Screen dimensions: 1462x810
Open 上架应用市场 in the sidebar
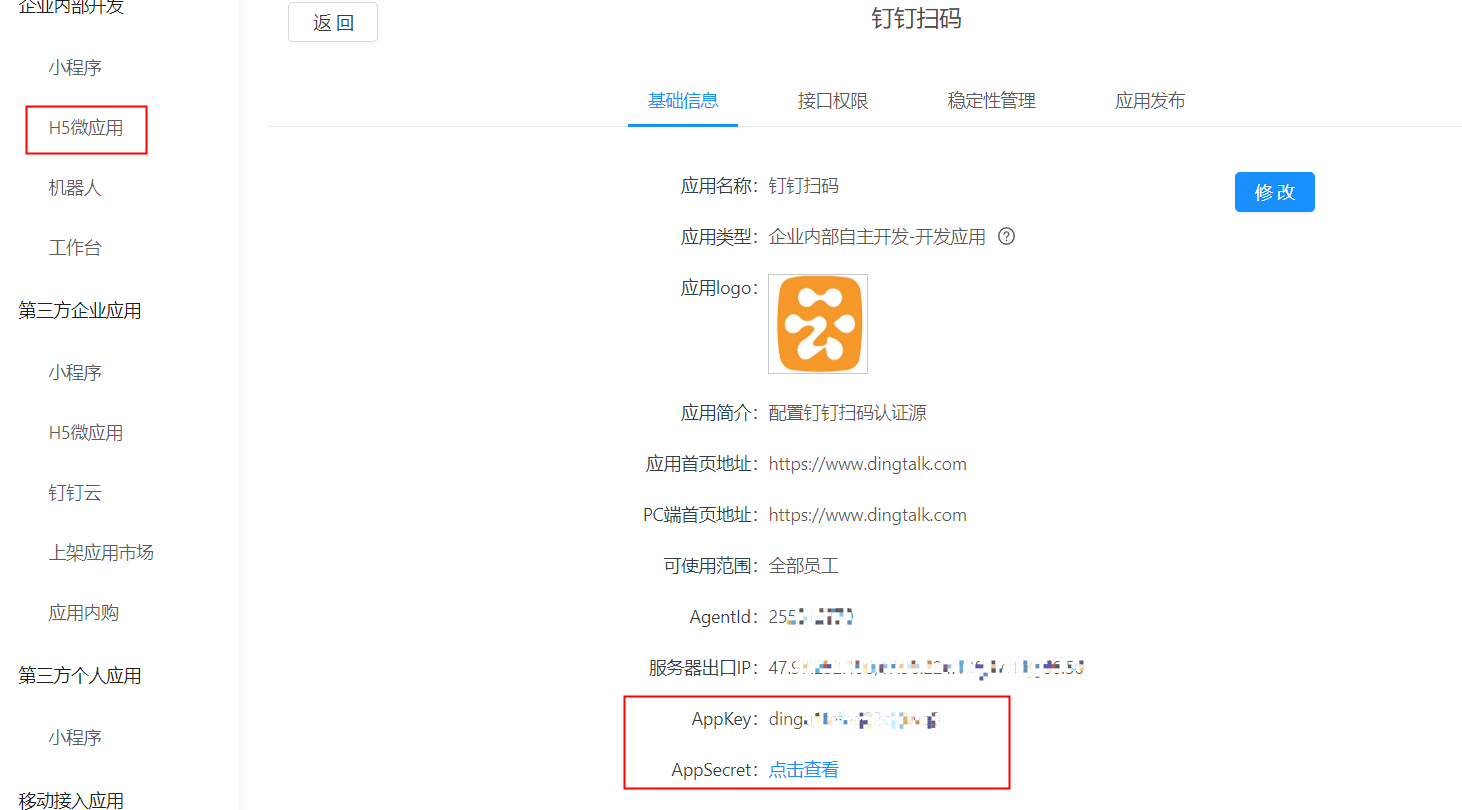(101, 553)
